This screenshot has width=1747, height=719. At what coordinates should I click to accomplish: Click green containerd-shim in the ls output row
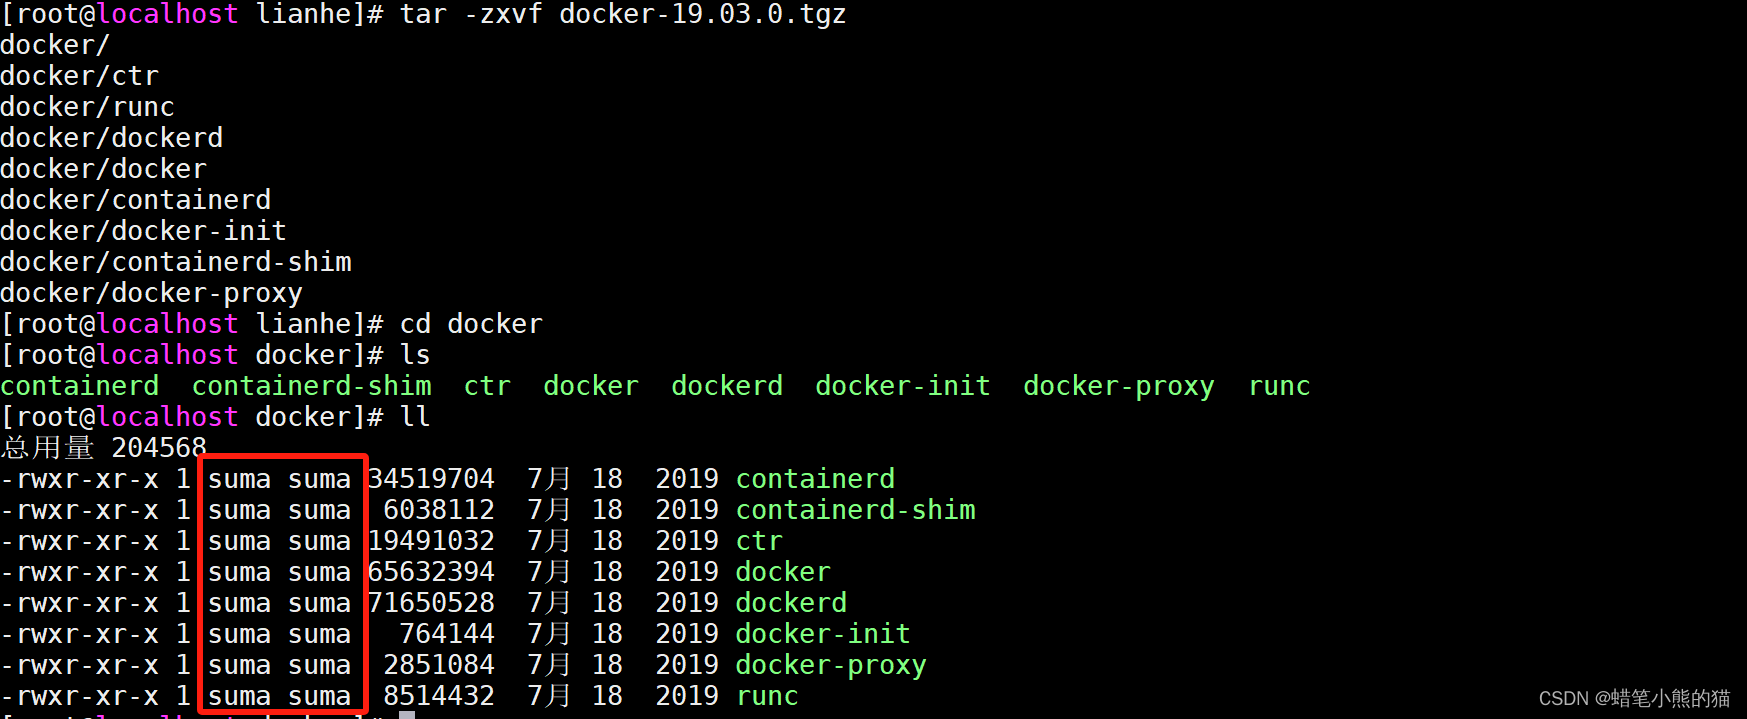click(x=311, y=386)
